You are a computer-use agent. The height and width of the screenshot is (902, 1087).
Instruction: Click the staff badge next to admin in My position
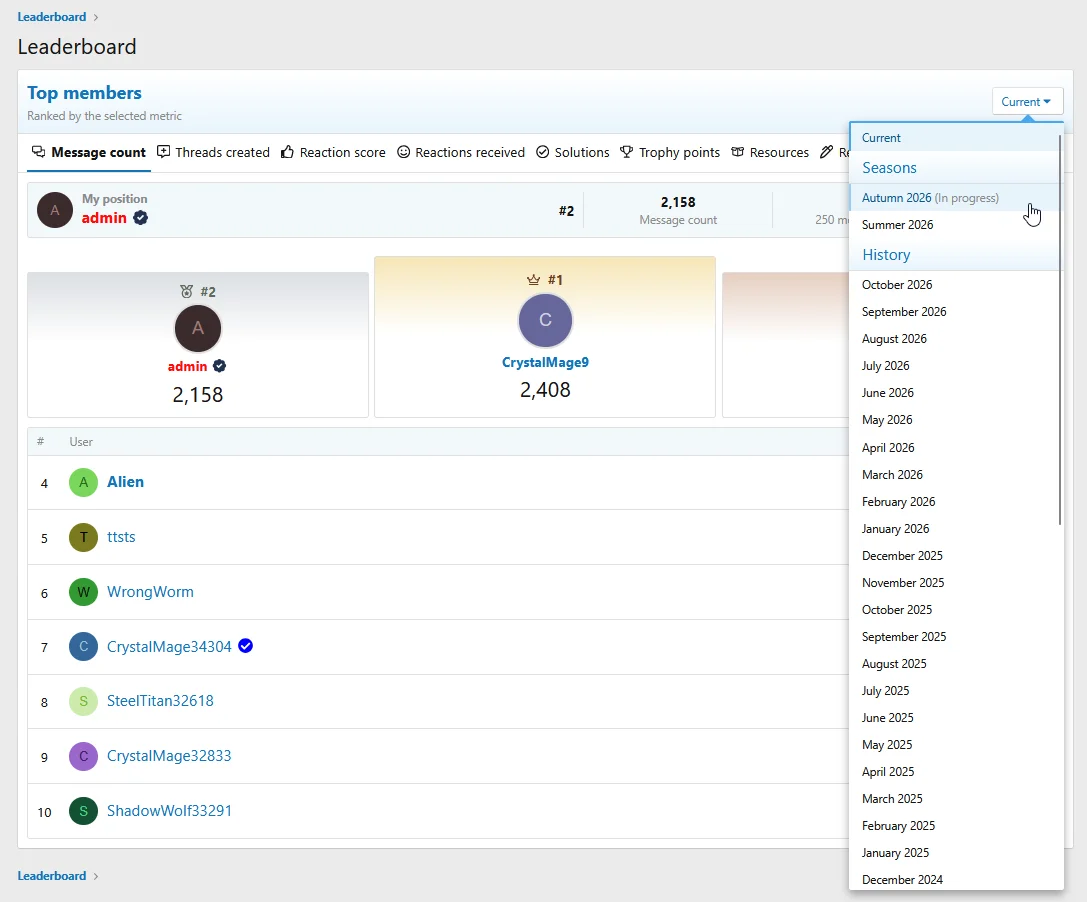pyautogui.click(x=140, y=218)
